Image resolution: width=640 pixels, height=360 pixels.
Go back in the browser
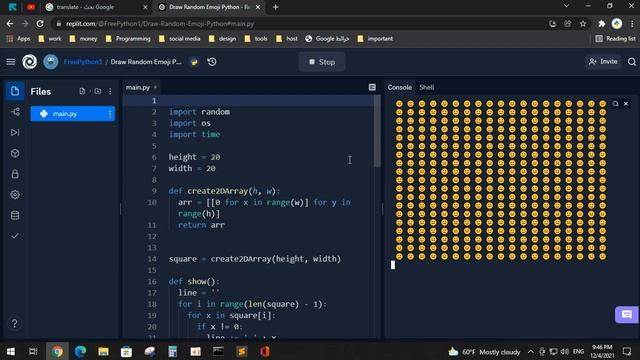click(x=10, y=24)
